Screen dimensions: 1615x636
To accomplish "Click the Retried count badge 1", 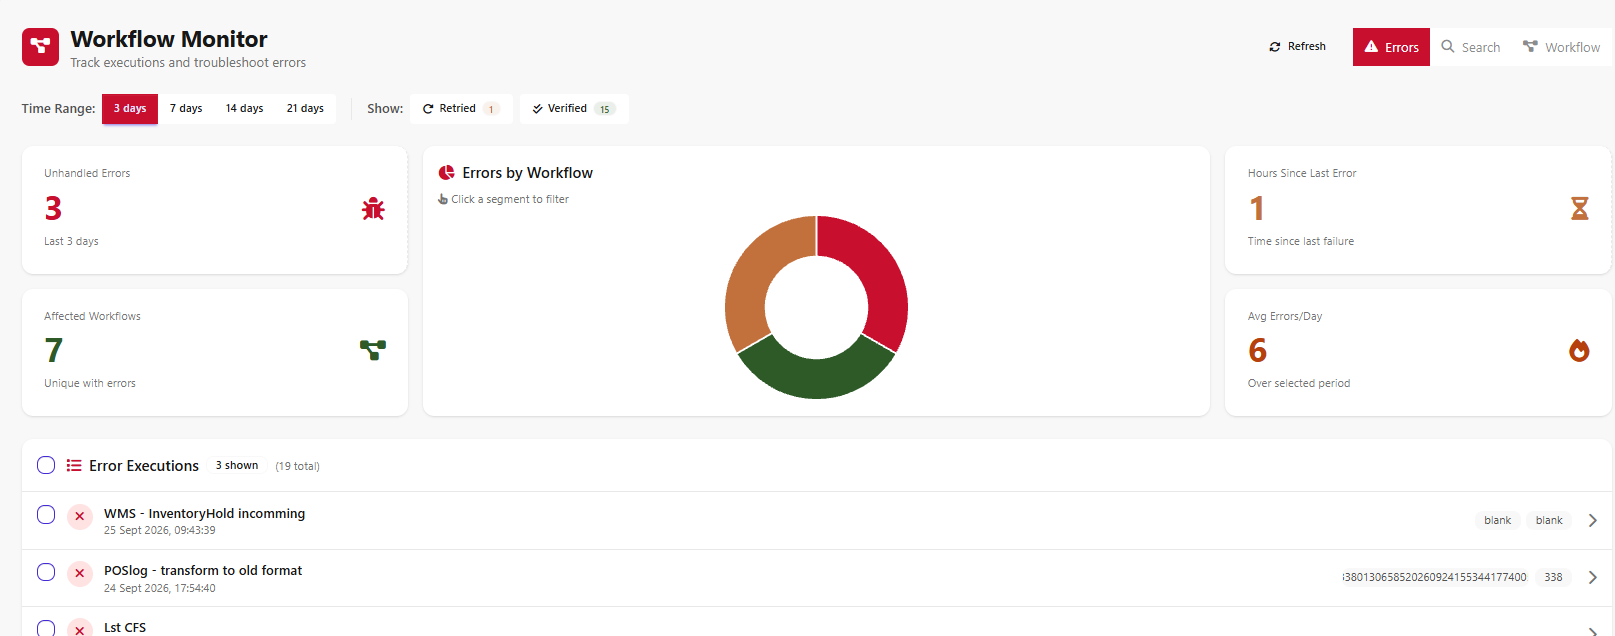I will coord(491,109).
